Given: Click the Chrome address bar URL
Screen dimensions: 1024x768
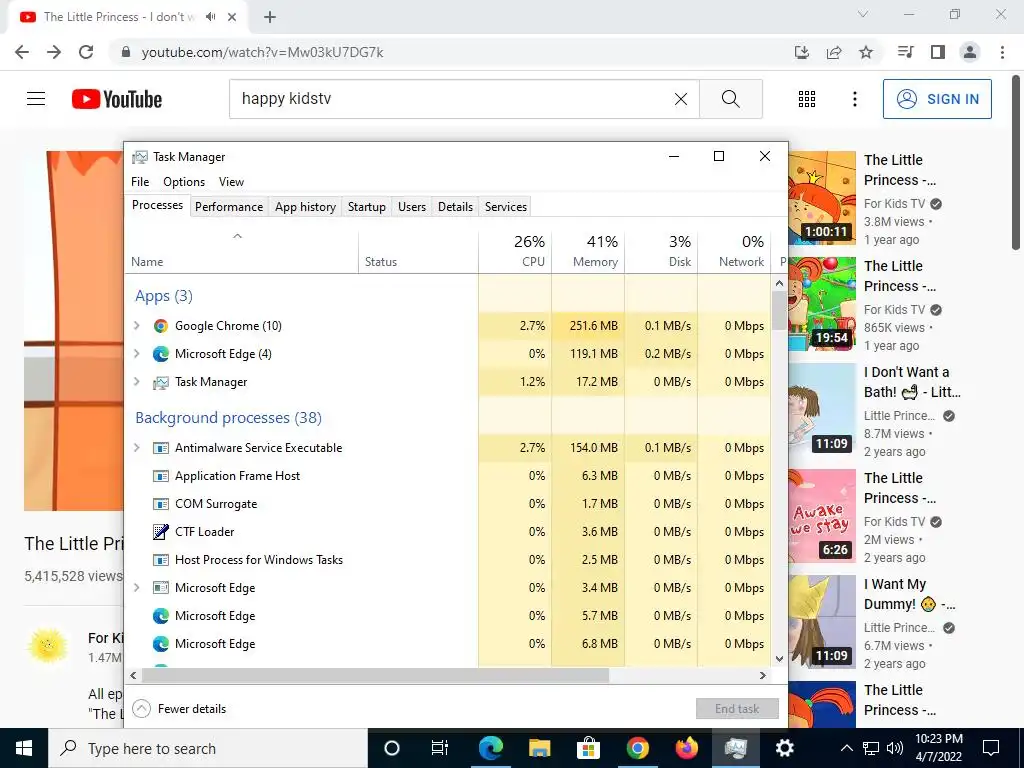Looking at the screenshot, I should coord(263,52).
